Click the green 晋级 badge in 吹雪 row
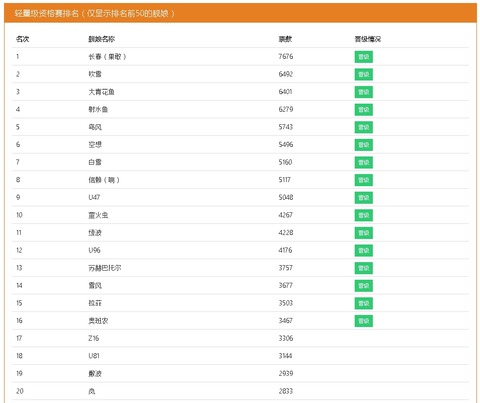 click(x=363, y=74)
